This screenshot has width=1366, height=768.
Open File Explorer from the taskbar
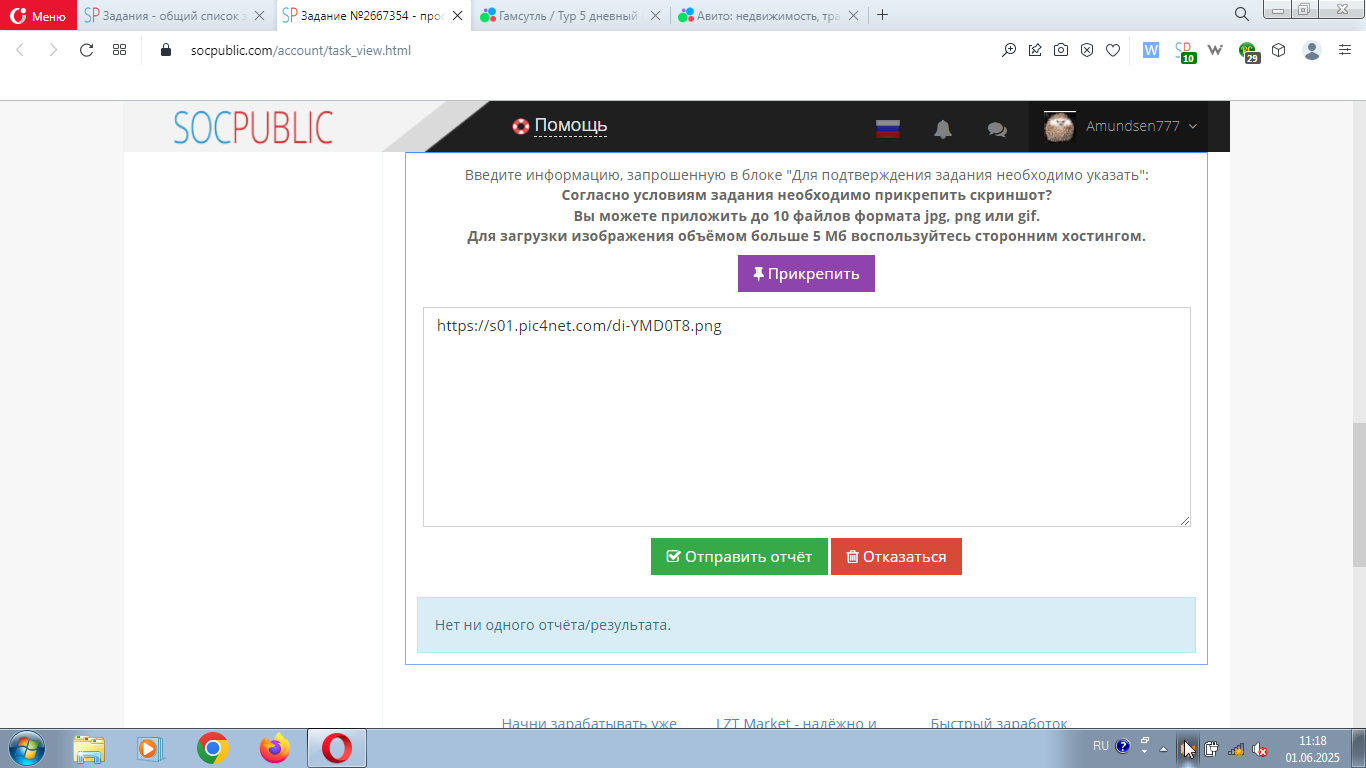89,748
